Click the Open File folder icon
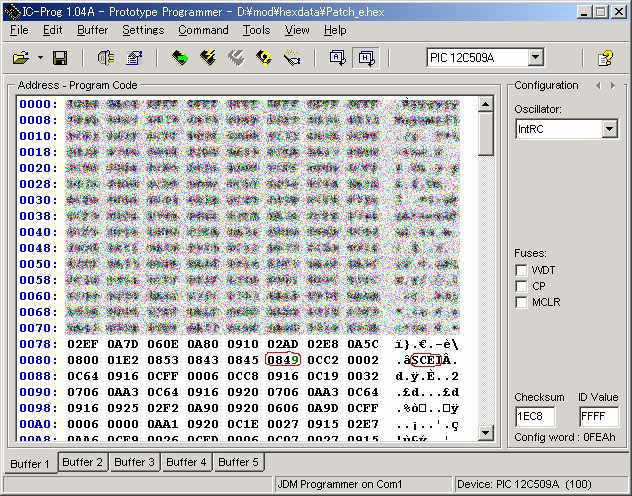The image size is (632, 496). pyautogui.click(x=21, y=58)
